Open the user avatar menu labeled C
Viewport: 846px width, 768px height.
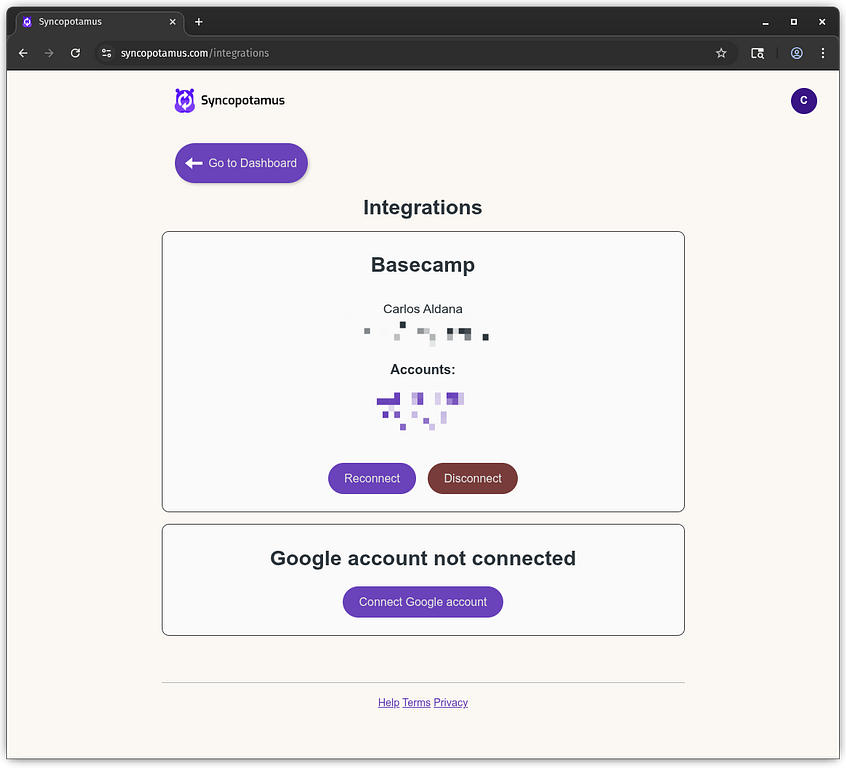[x=803, y=101]
